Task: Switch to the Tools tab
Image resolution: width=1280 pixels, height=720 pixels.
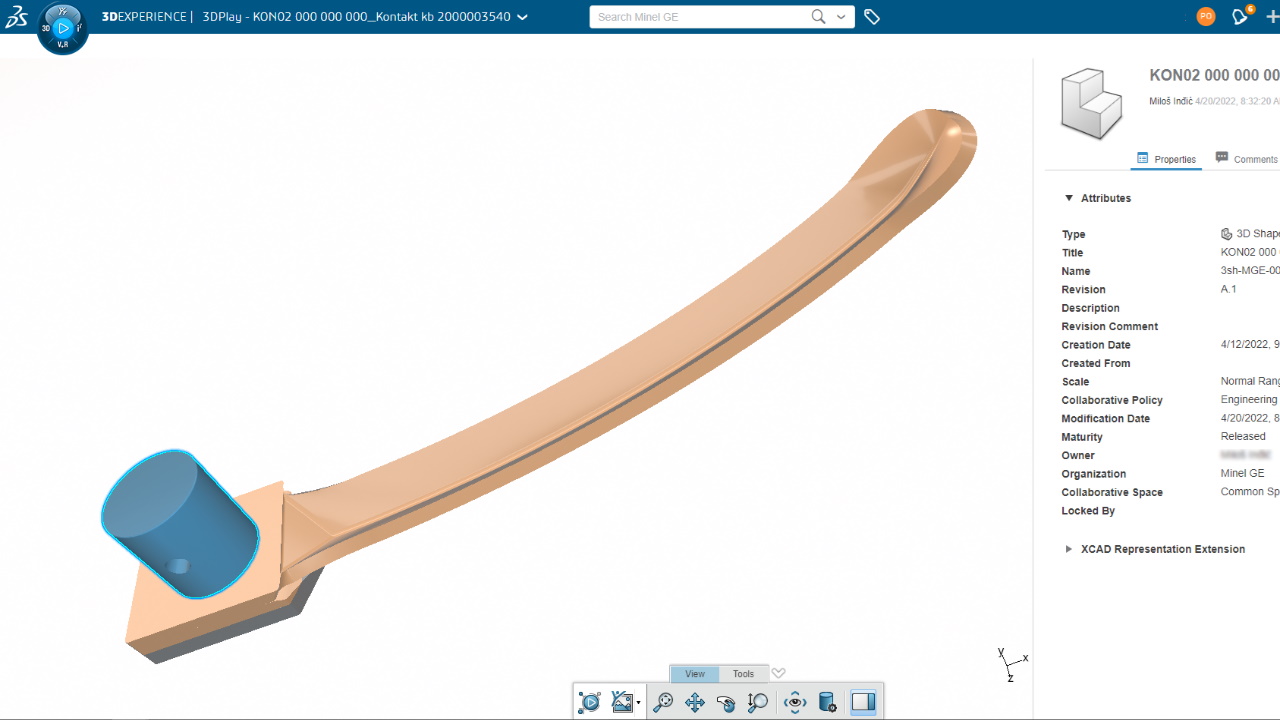Action: pyautogui.click(x=743, y=673)
